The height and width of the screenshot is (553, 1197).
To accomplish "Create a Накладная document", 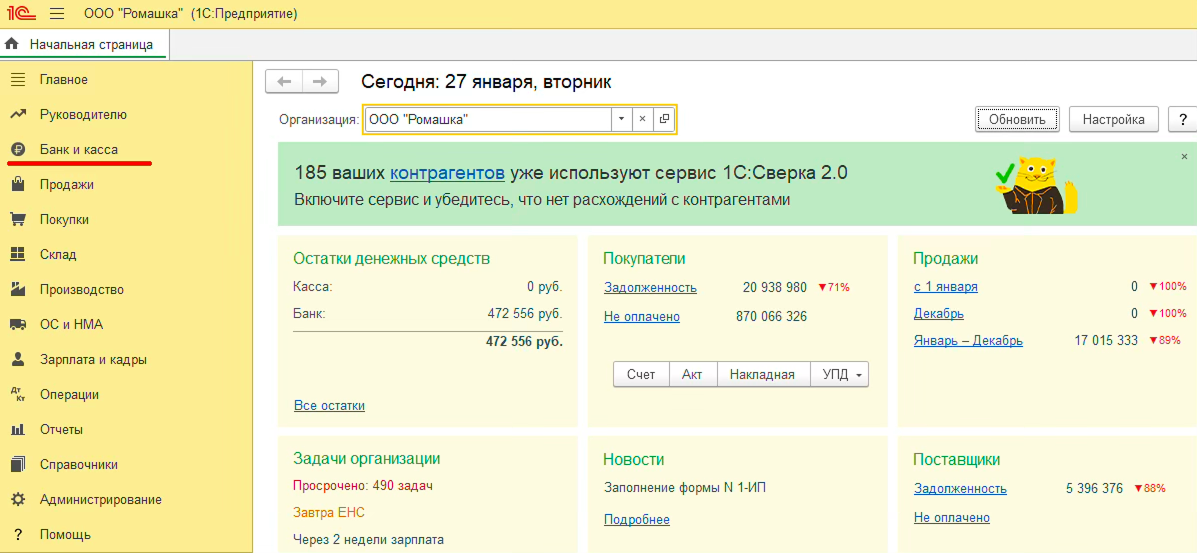I will [x=762, y=375].
